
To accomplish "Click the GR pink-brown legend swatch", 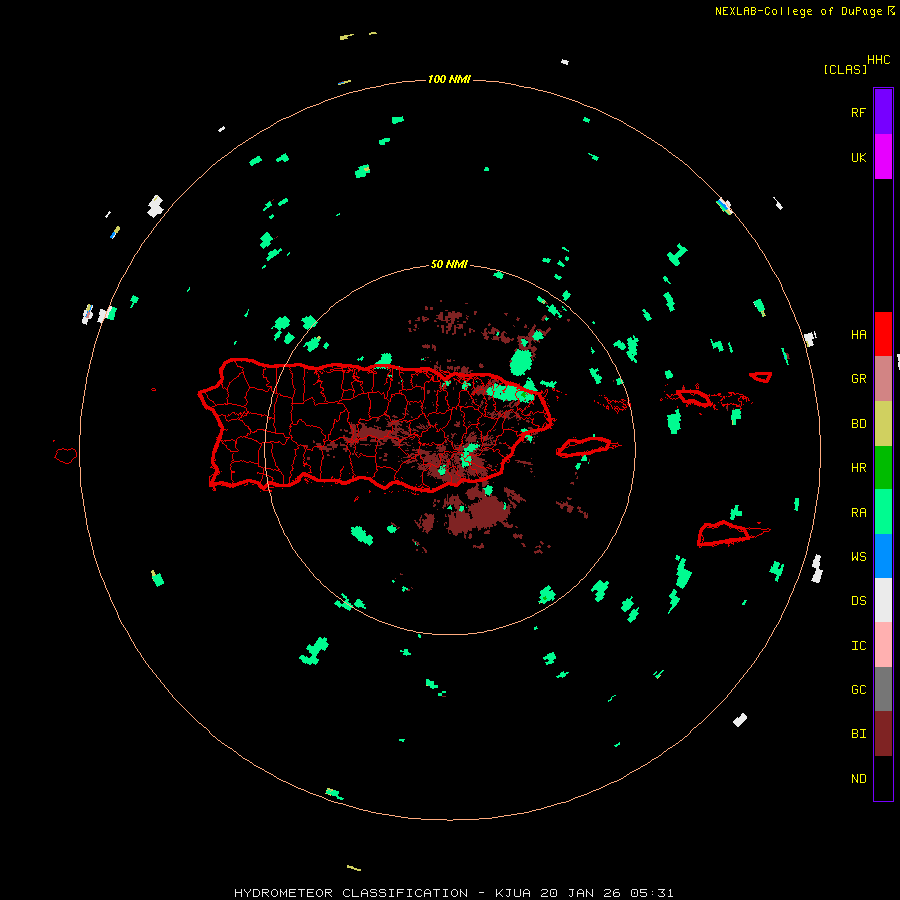I will point(883,379).
